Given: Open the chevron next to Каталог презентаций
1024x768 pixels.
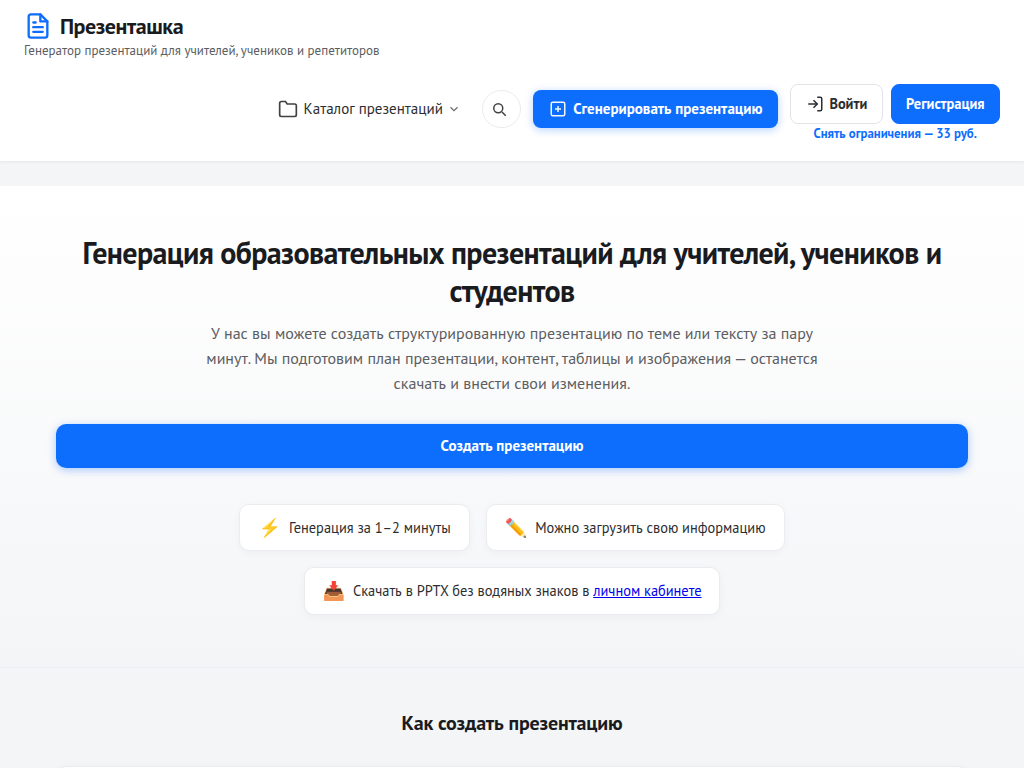Looking at the screenshot, I should click(455, 110).
